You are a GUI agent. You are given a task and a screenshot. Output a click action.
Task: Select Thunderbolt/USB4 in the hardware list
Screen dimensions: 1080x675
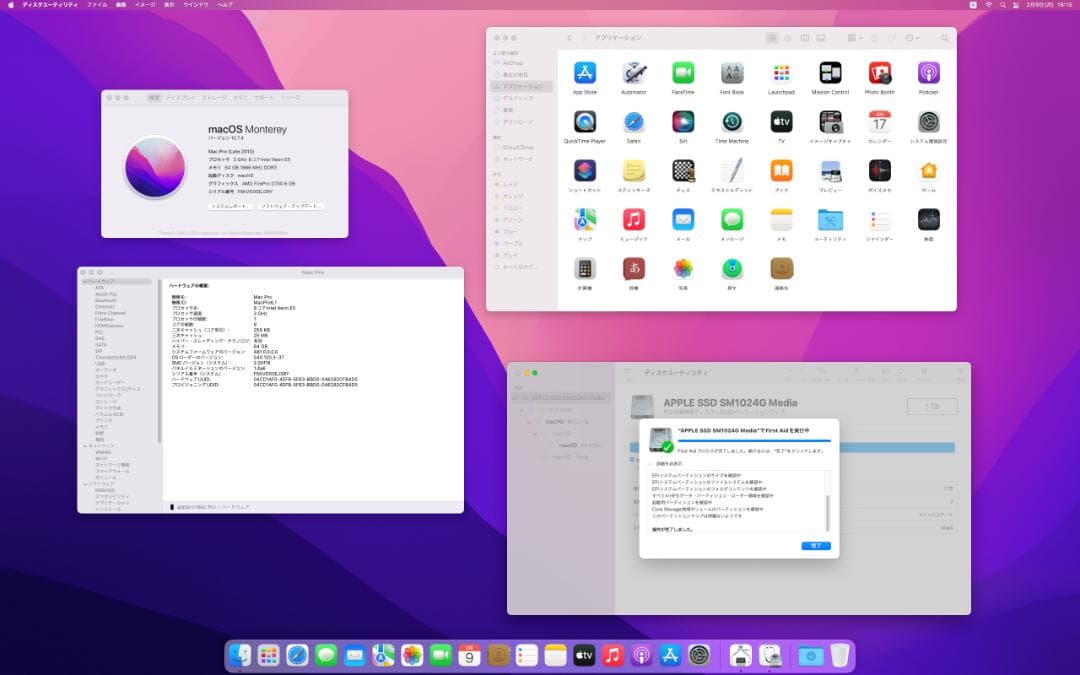115,357
